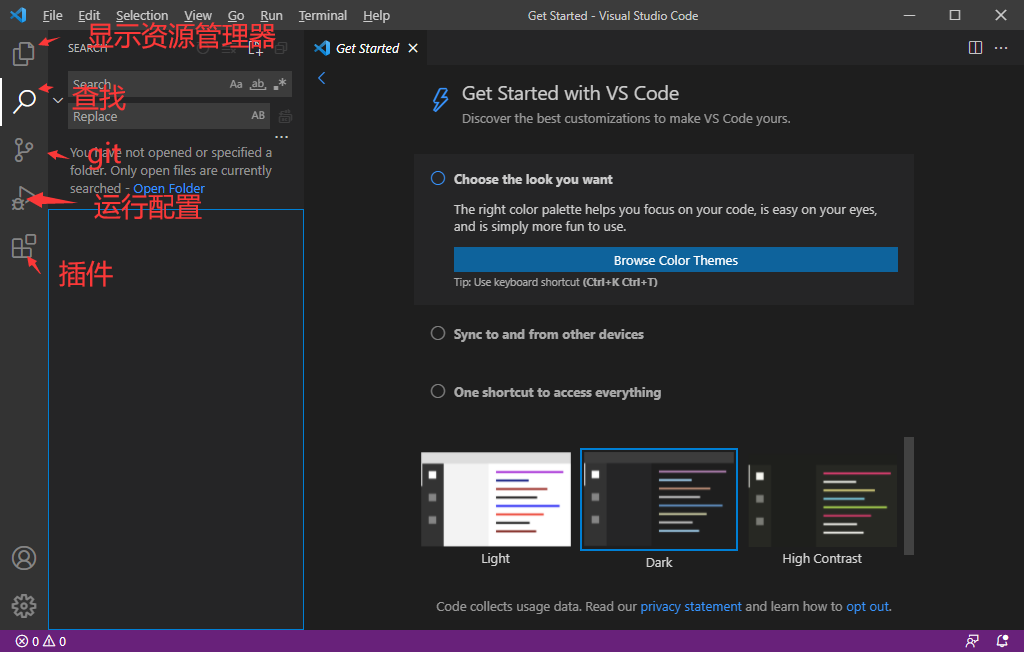Toggle search details ellipsis

pos(281,137)
